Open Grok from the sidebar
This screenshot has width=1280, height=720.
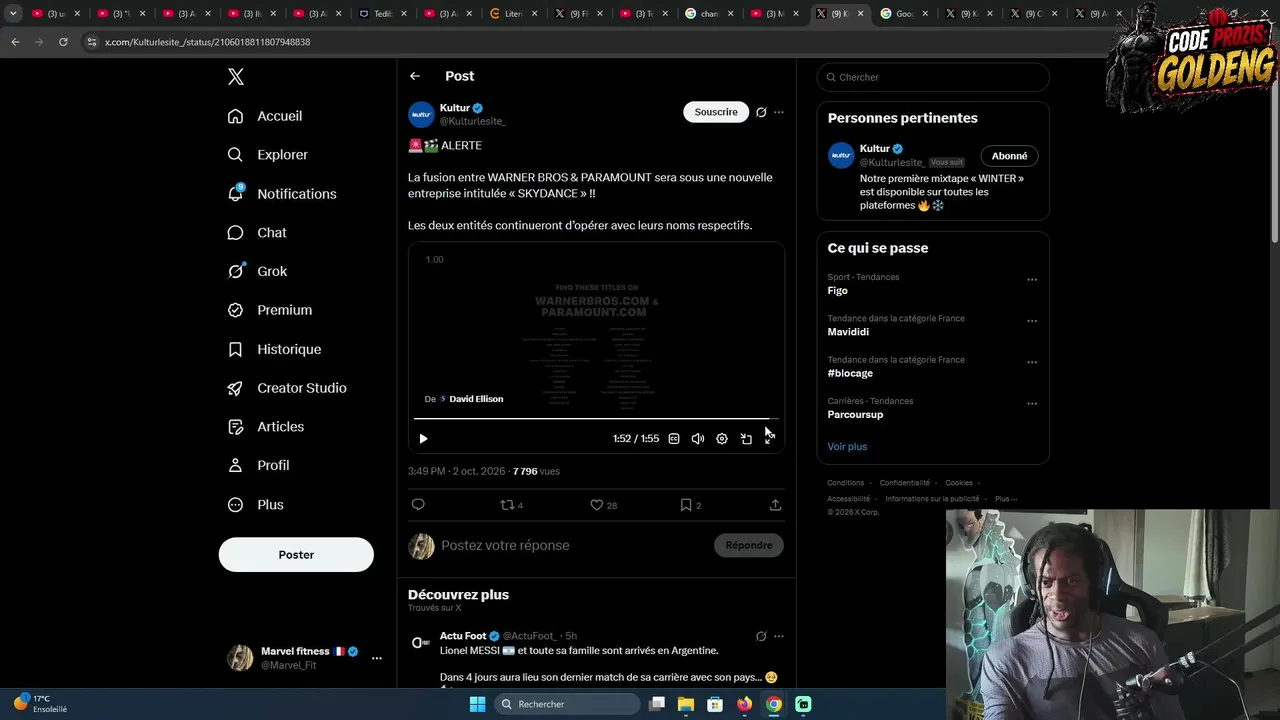click(x=257, y=271)
